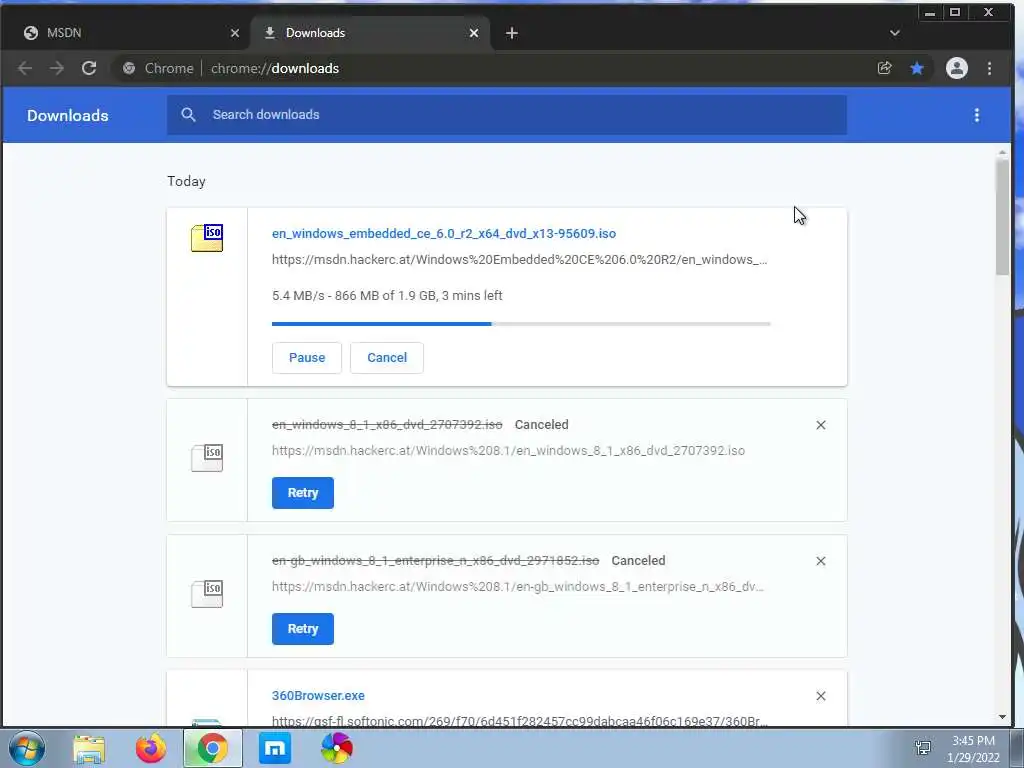Open a new tab with the plus button
The width and height of the screenshot is (1024, 768).
click(512, 33)
